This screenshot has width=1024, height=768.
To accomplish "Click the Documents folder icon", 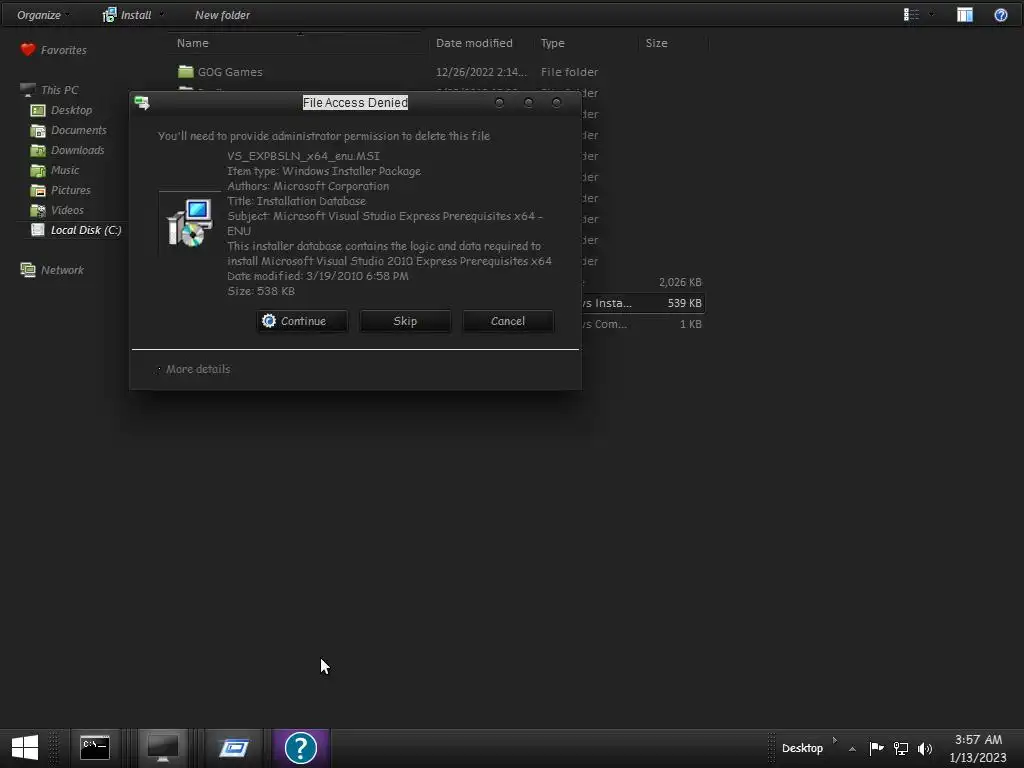I will click(38, 130).
